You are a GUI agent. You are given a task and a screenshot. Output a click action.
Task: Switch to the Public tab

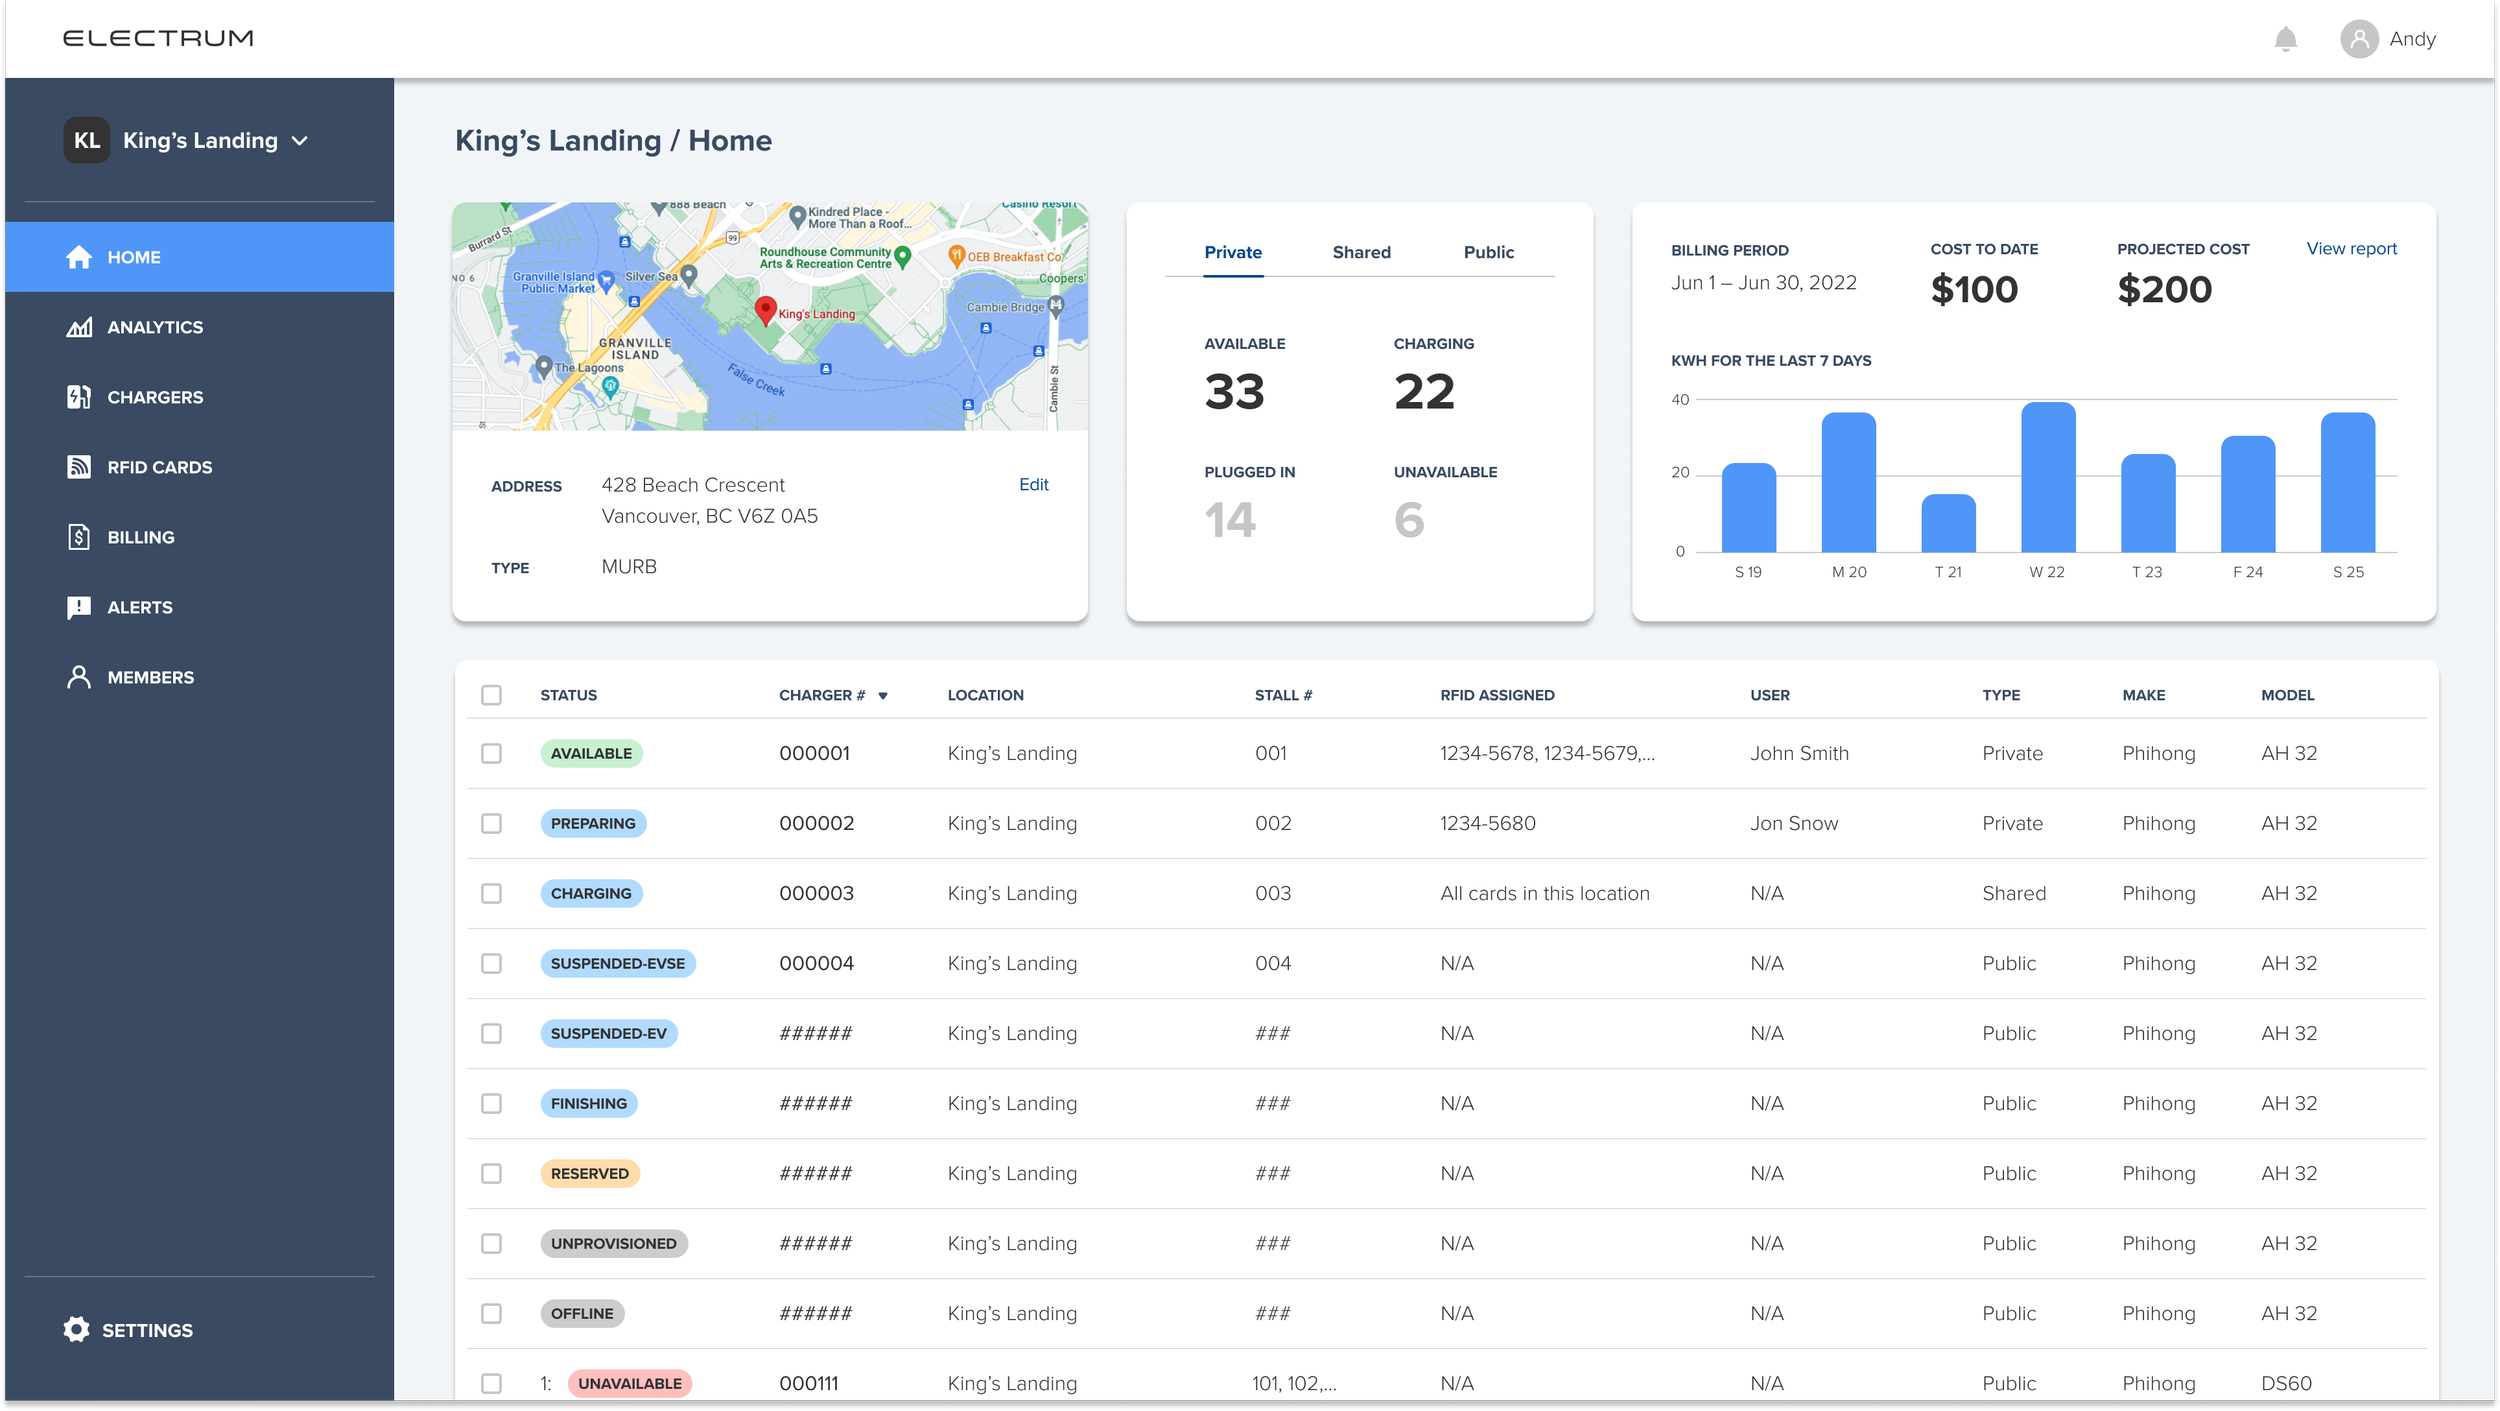1488,252
